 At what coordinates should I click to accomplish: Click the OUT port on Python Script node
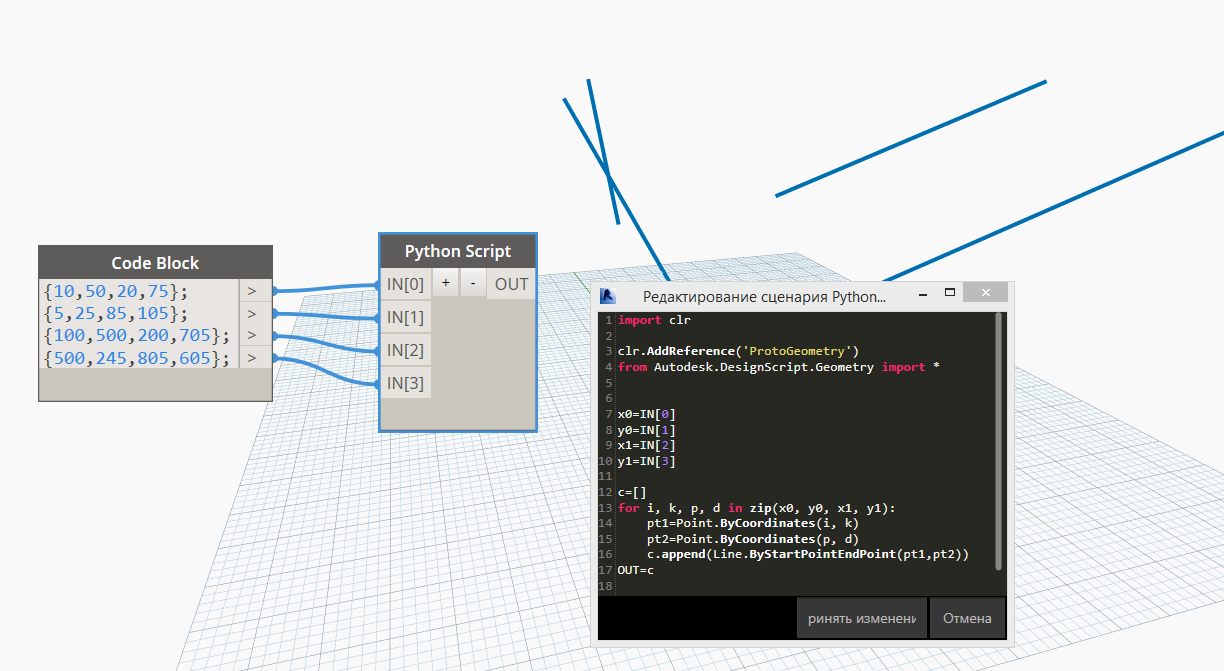[x=511, y=284]
